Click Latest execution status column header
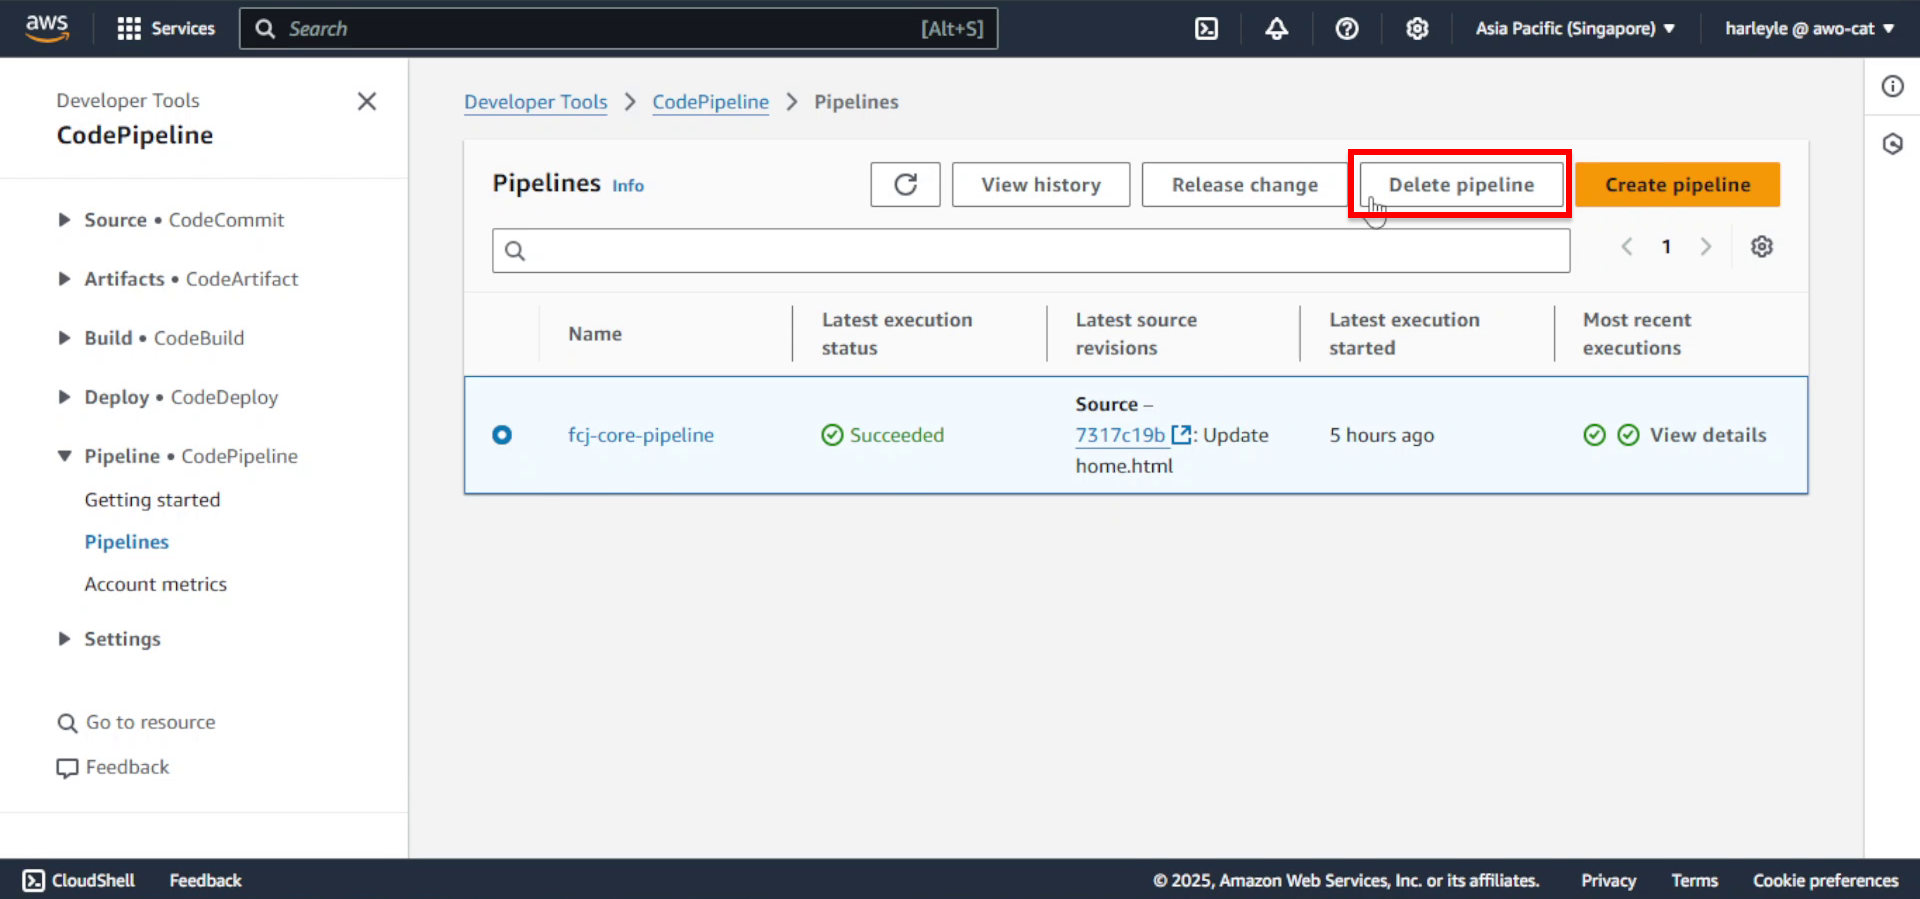Image resolution: width=1920 pixels, height=899 pixels. 897,334
